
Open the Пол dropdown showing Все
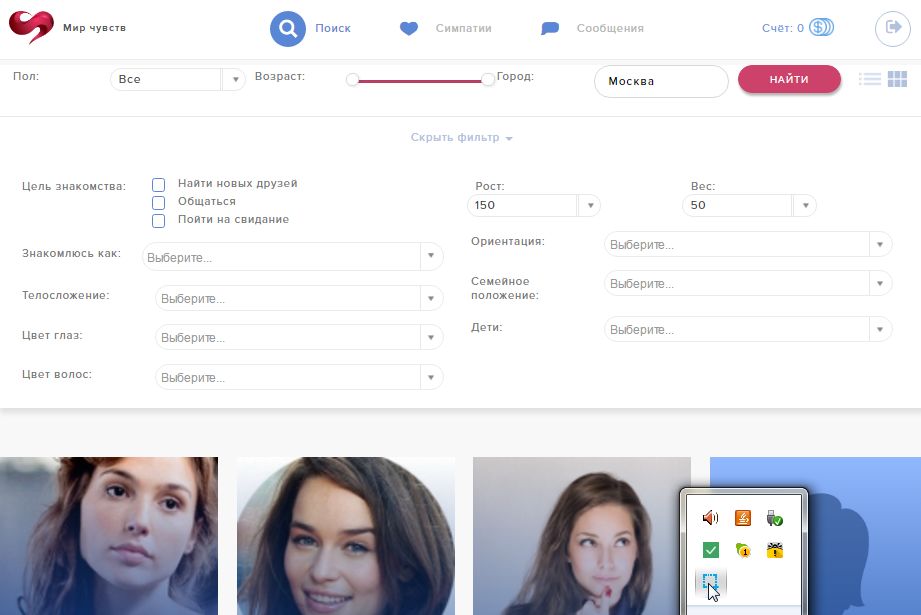click(x=177, y=79)
